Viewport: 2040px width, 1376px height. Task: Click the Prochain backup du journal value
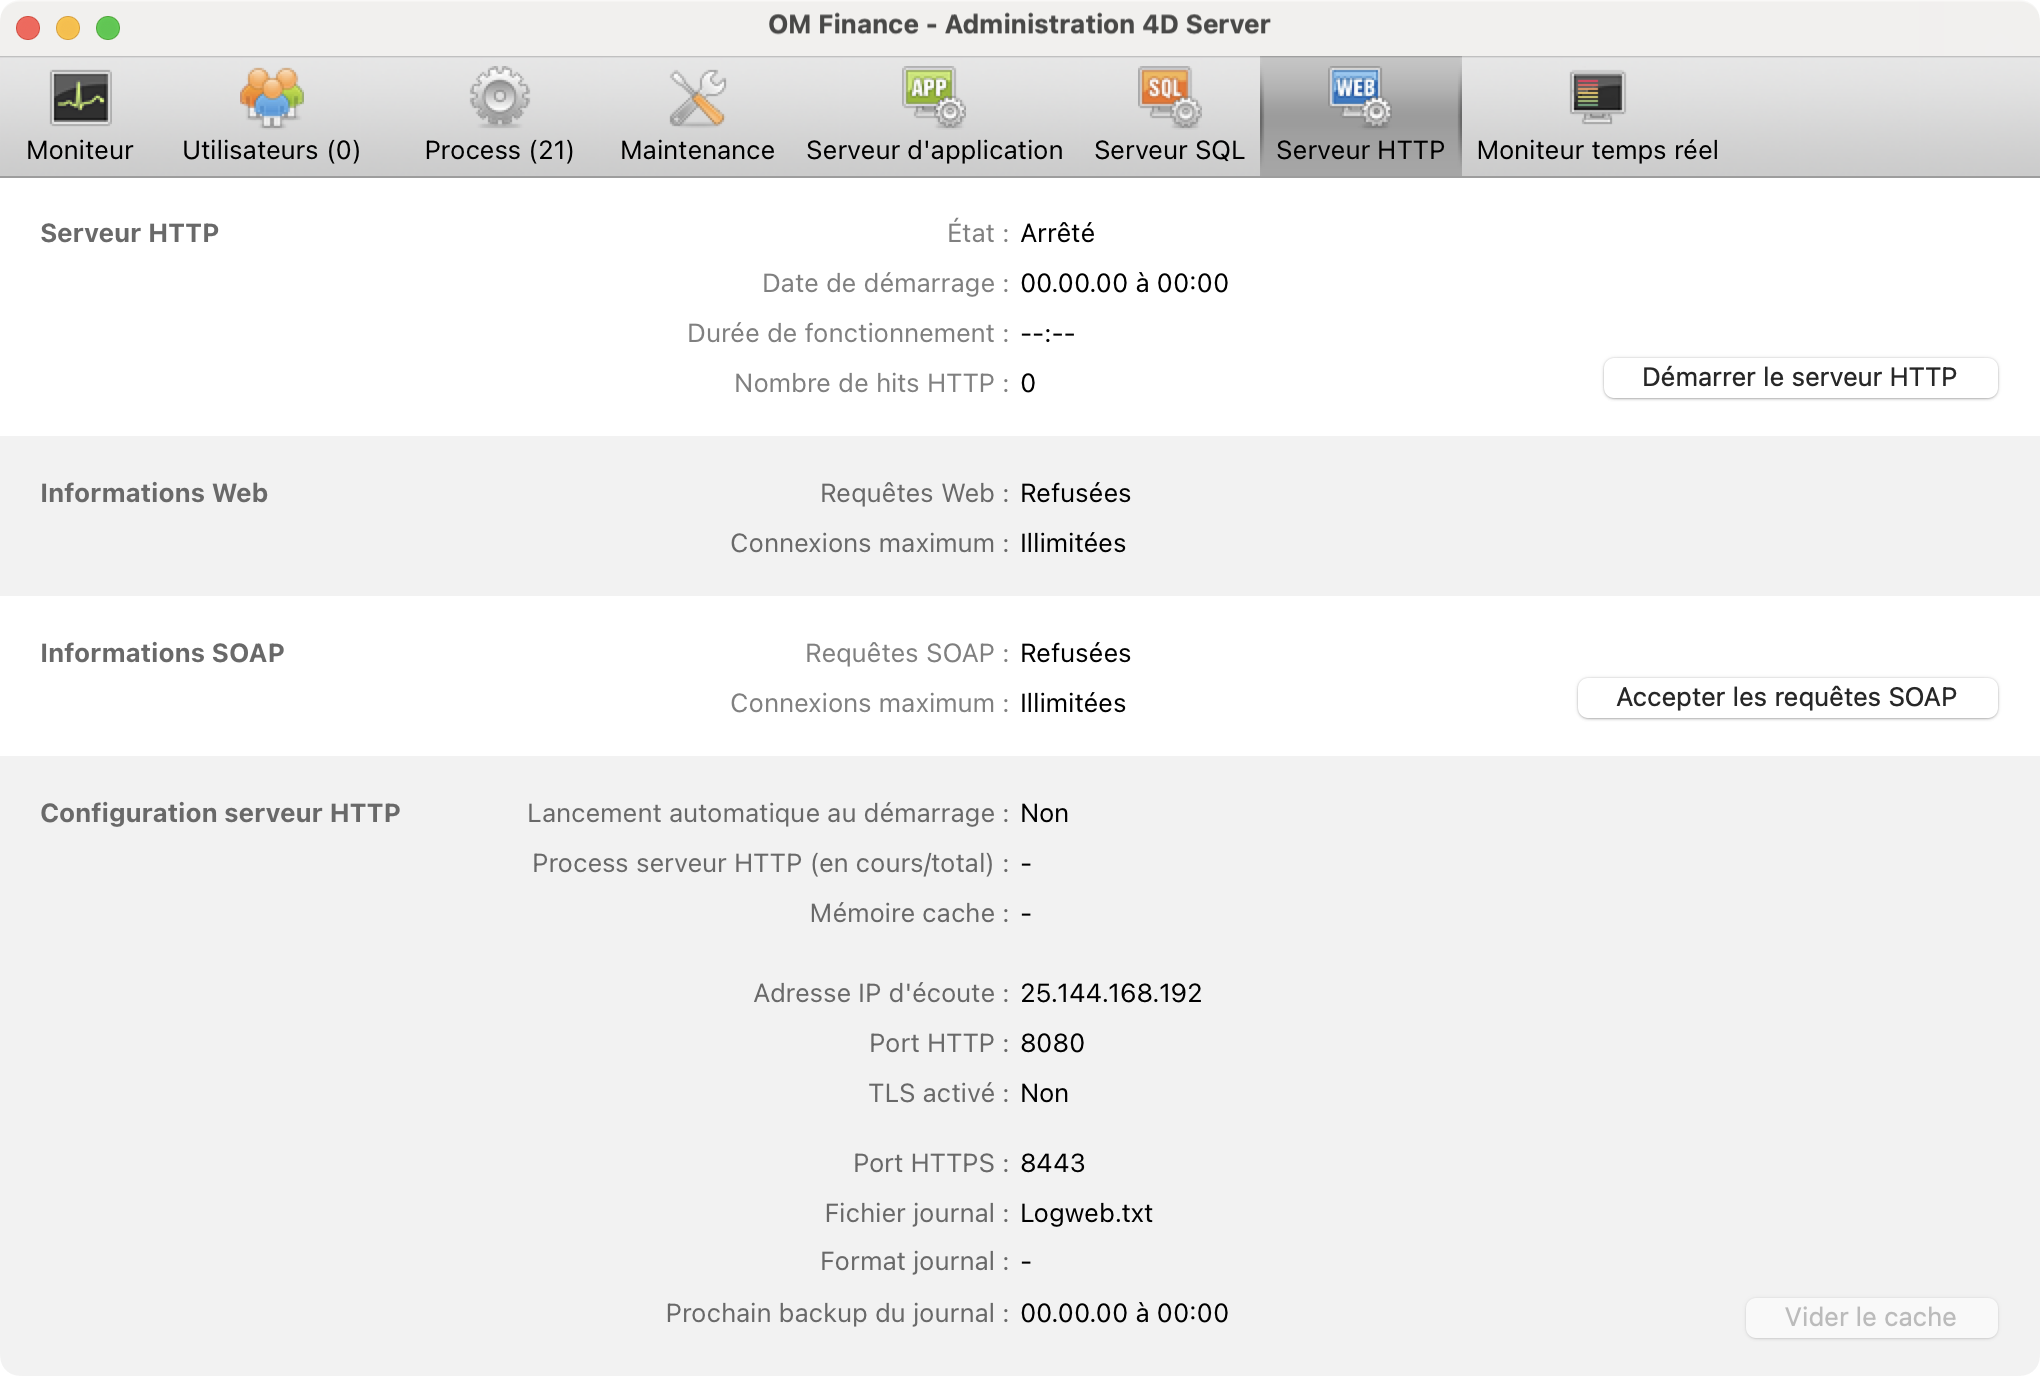[x=1124, y=1313]
